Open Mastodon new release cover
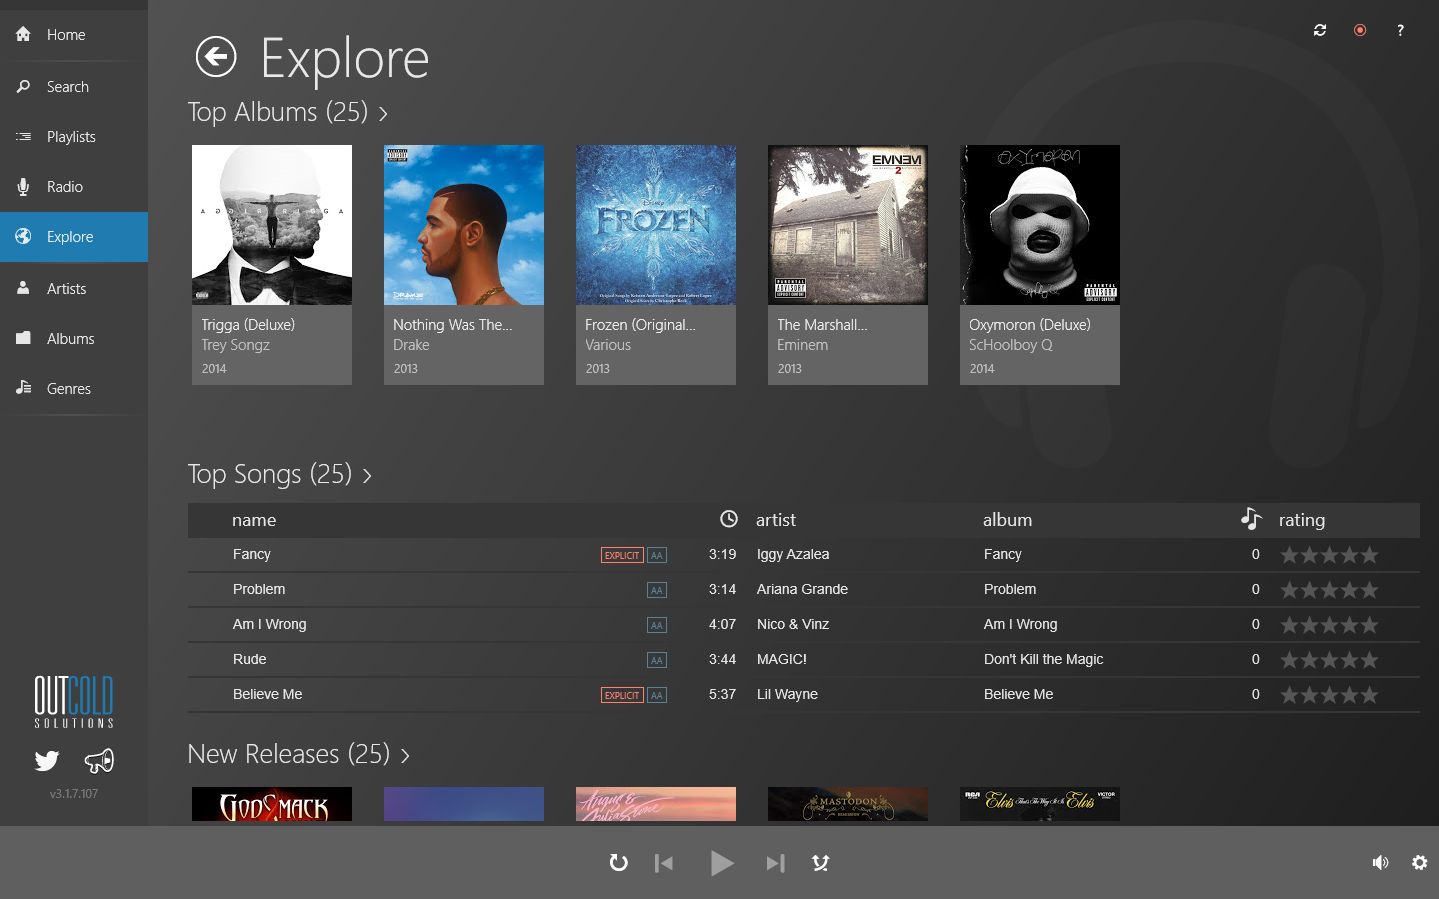This screenshot has width=1439, height=899. point(848,804)
